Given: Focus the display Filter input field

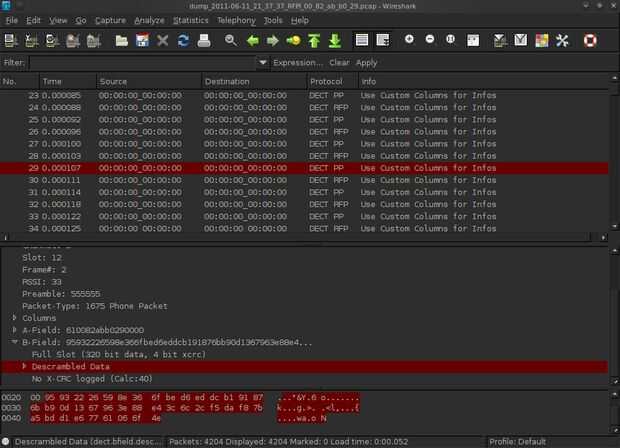Looking at the screenshot, I should pyautogui.click(x=143, y=62).
